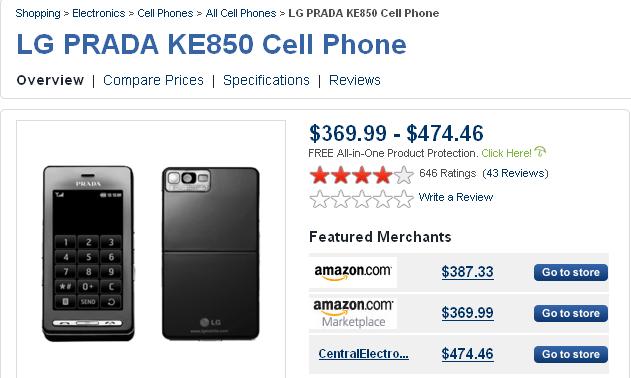
Task: Rate one star in Write a Review
Action: (320, 198)
